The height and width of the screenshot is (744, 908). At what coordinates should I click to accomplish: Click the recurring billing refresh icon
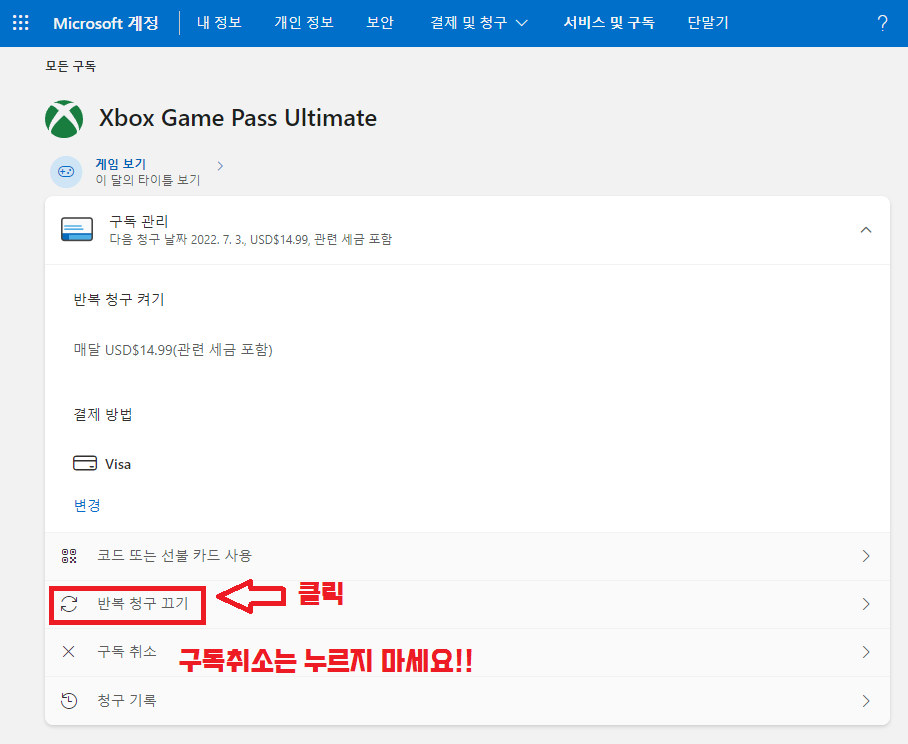(x=69, y=604)
